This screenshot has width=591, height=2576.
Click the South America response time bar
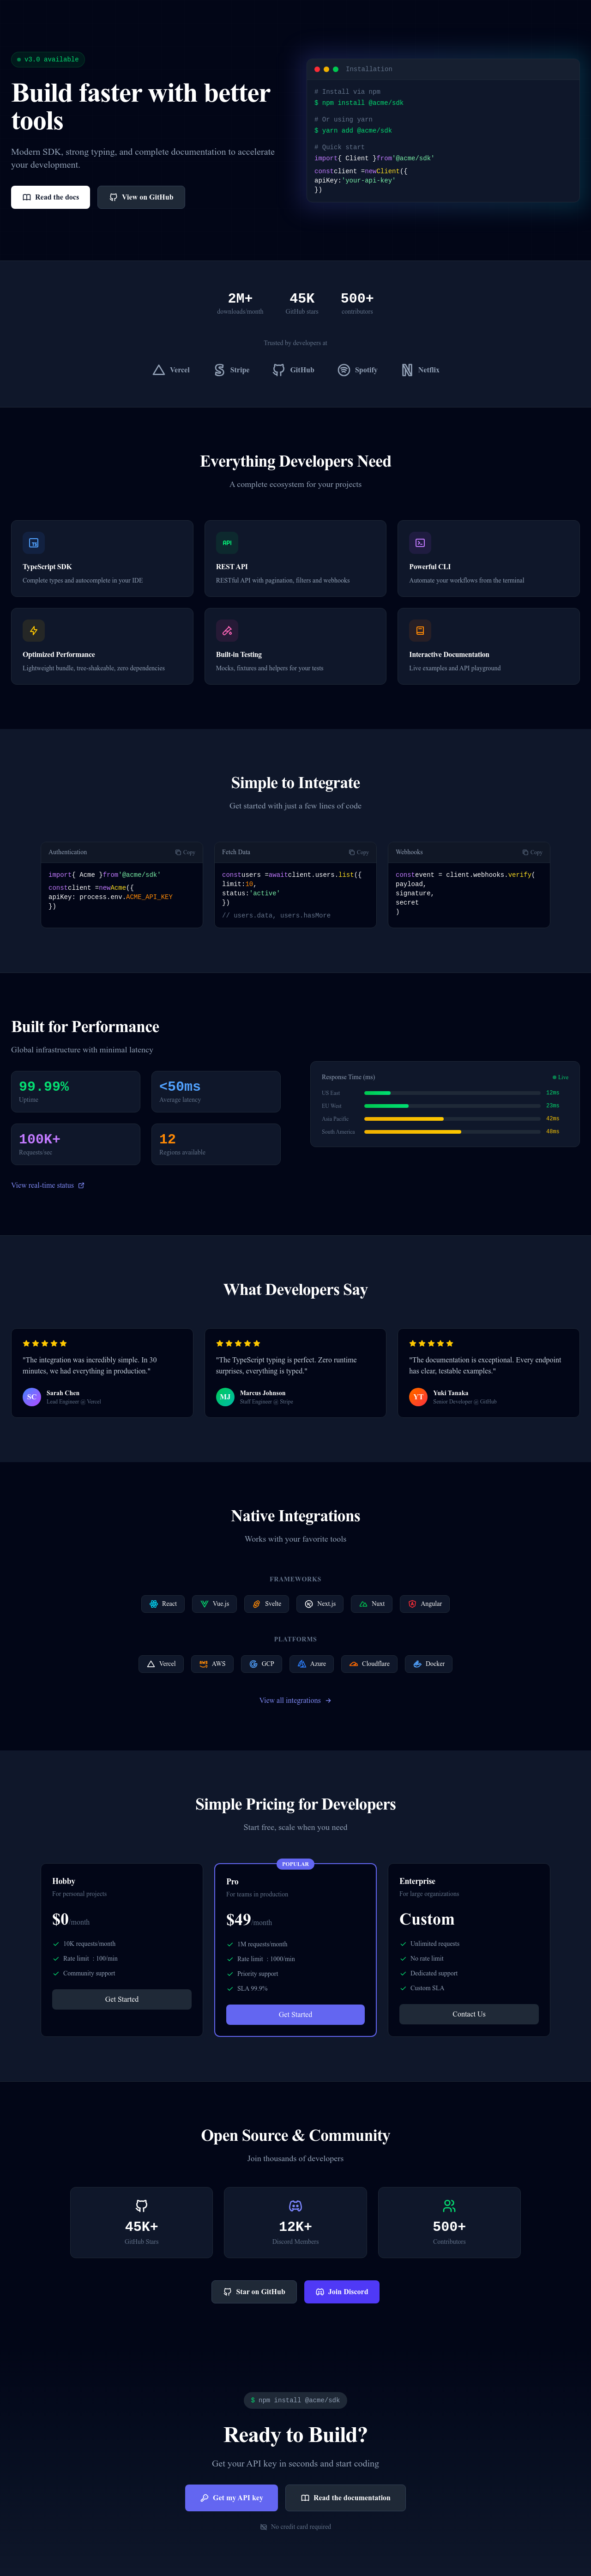[x=452, y=1132]
